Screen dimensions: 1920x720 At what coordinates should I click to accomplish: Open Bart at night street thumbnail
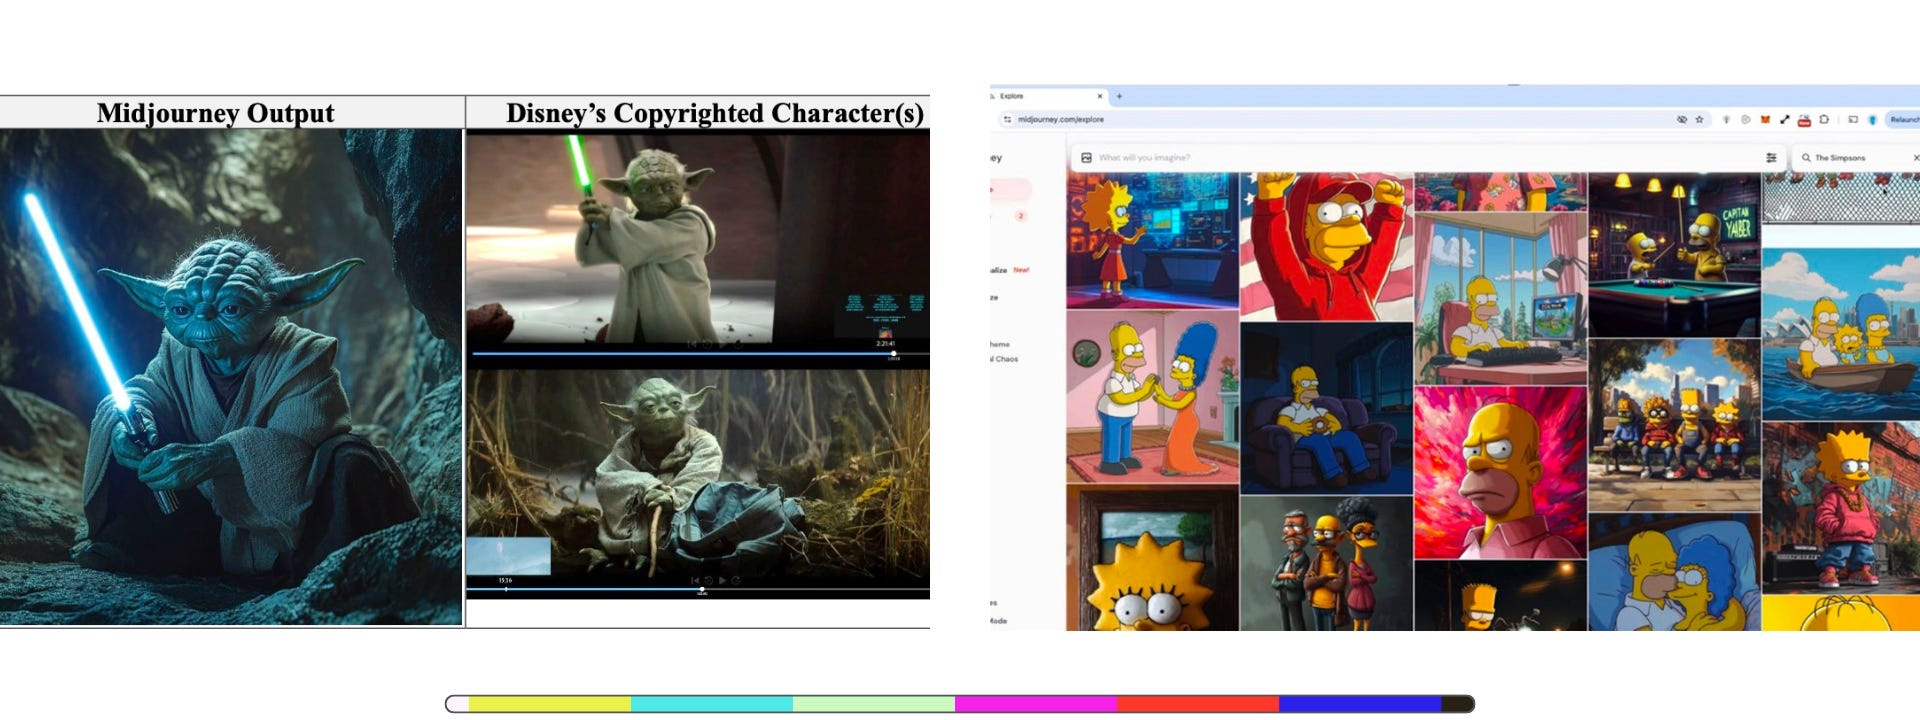1501,595
